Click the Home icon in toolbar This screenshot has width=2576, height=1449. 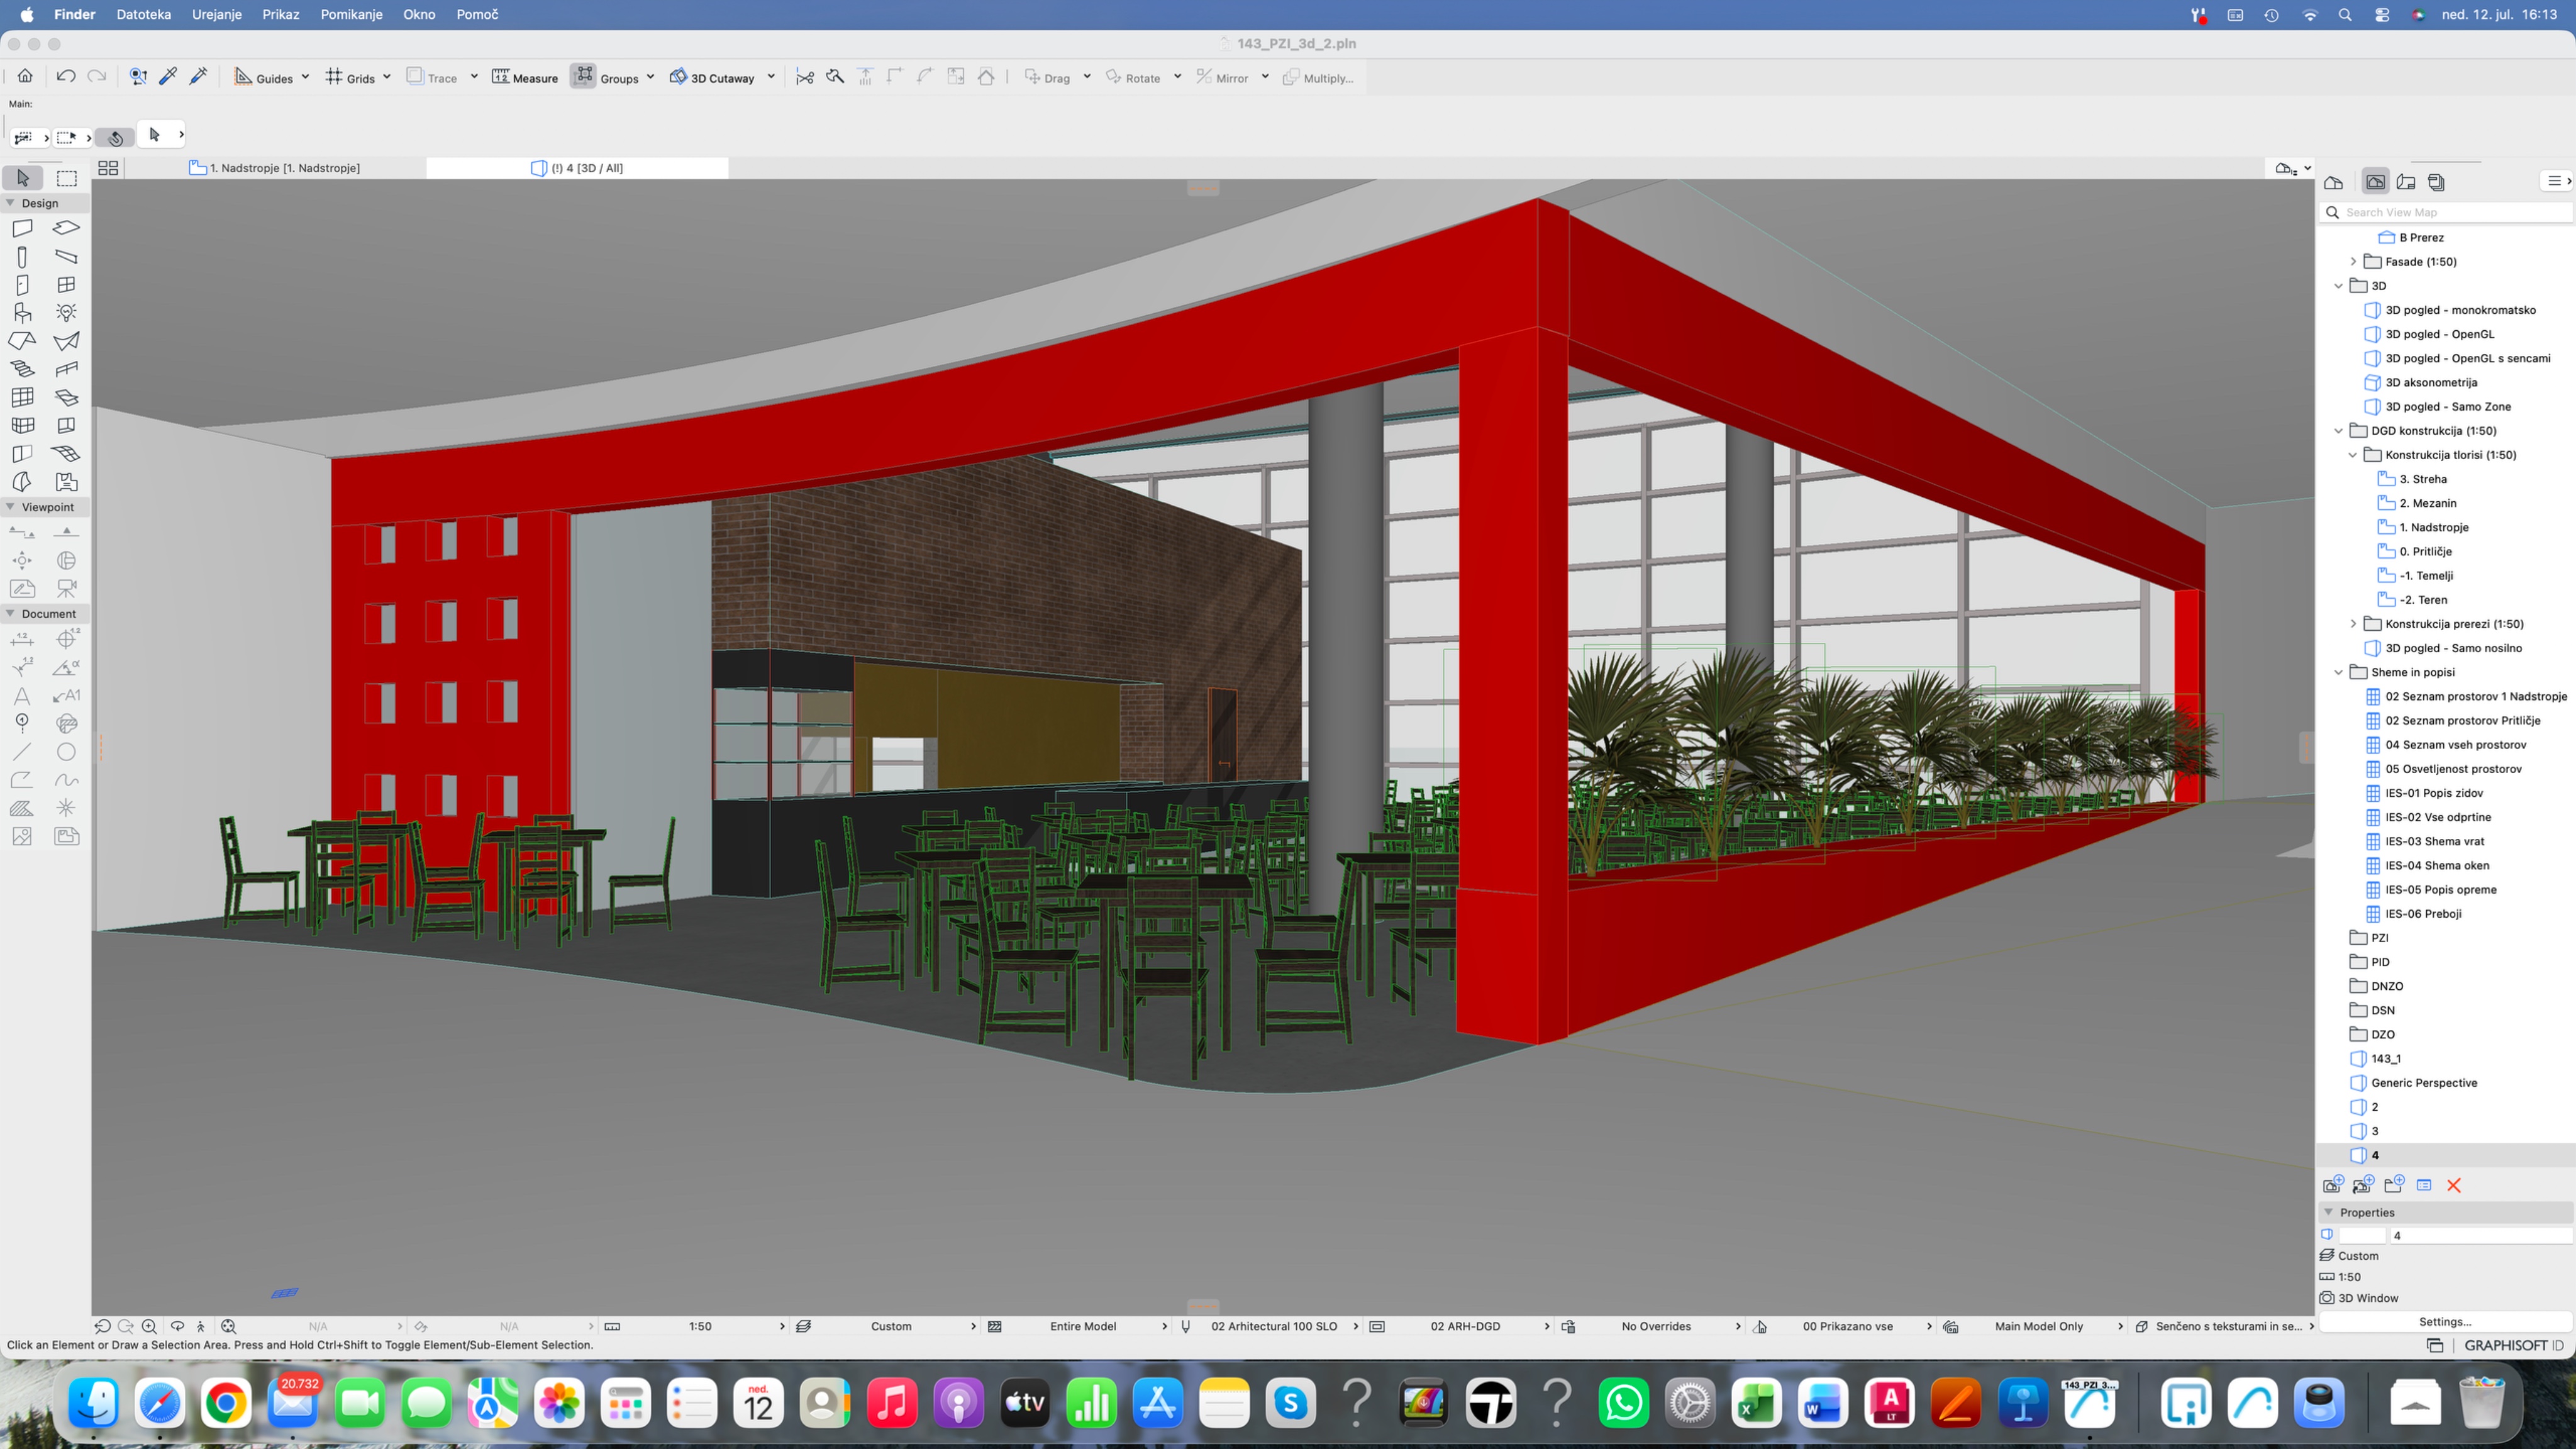click(25, 77)
